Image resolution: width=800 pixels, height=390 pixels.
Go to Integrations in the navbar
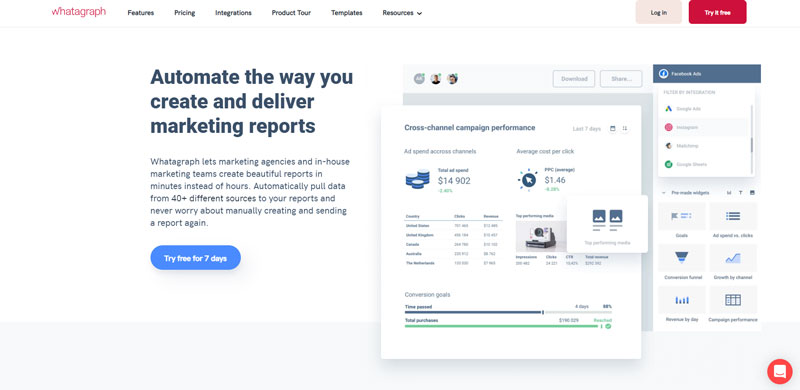pos(233,13)
